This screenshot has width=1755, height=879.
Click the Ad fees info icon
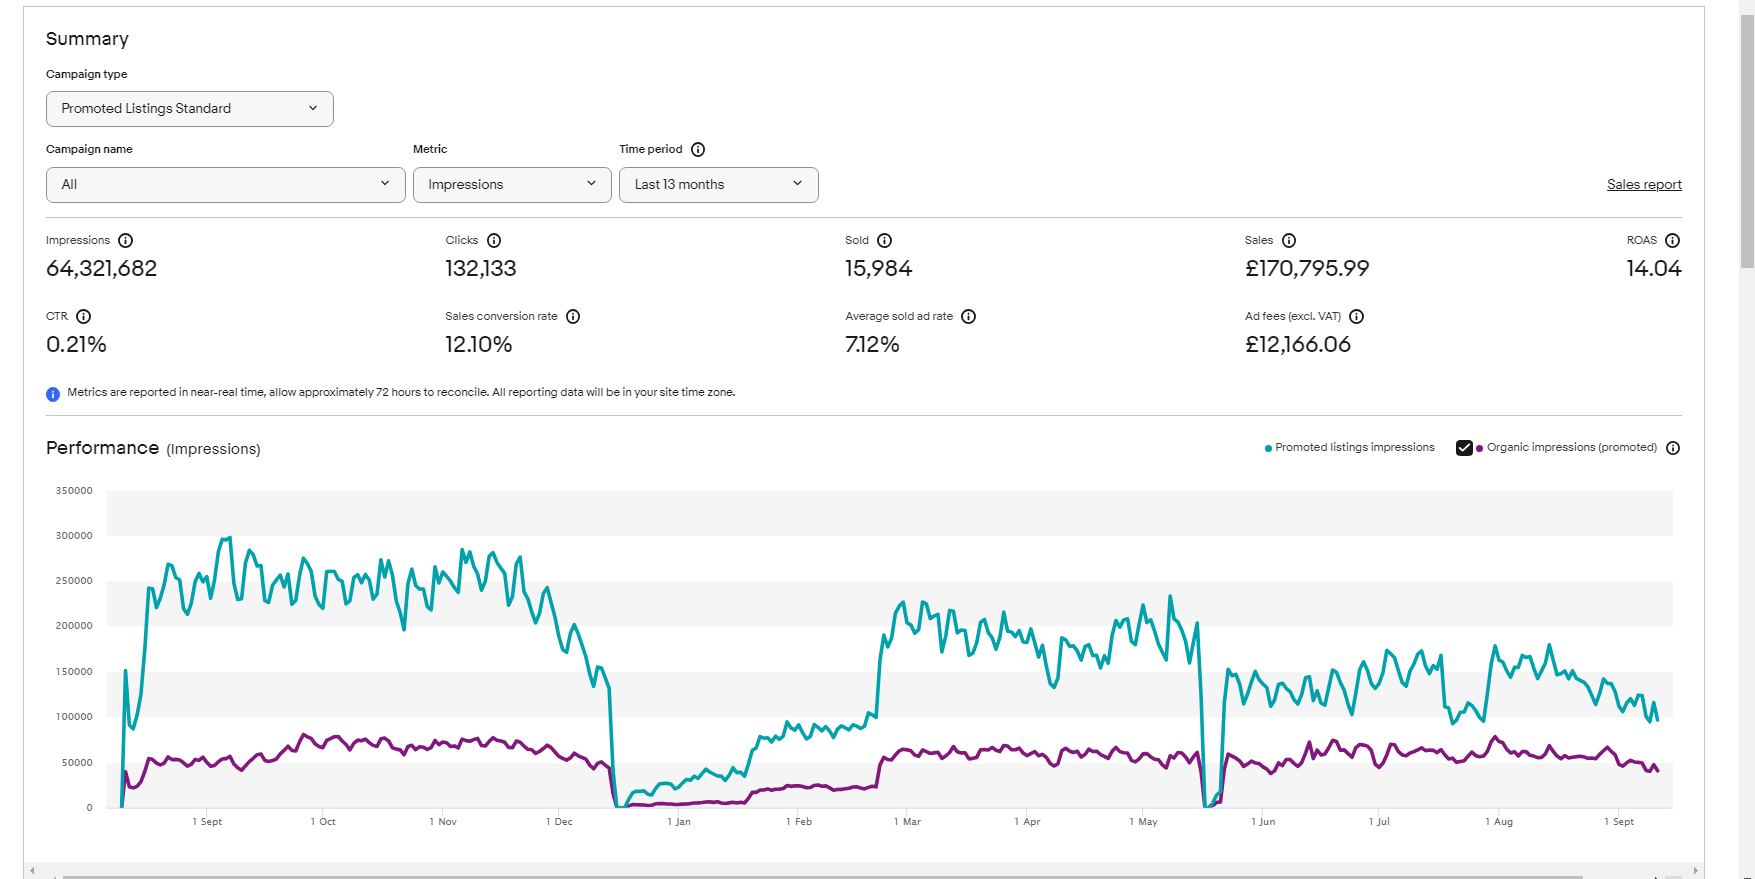click(x=1357, y=317)
